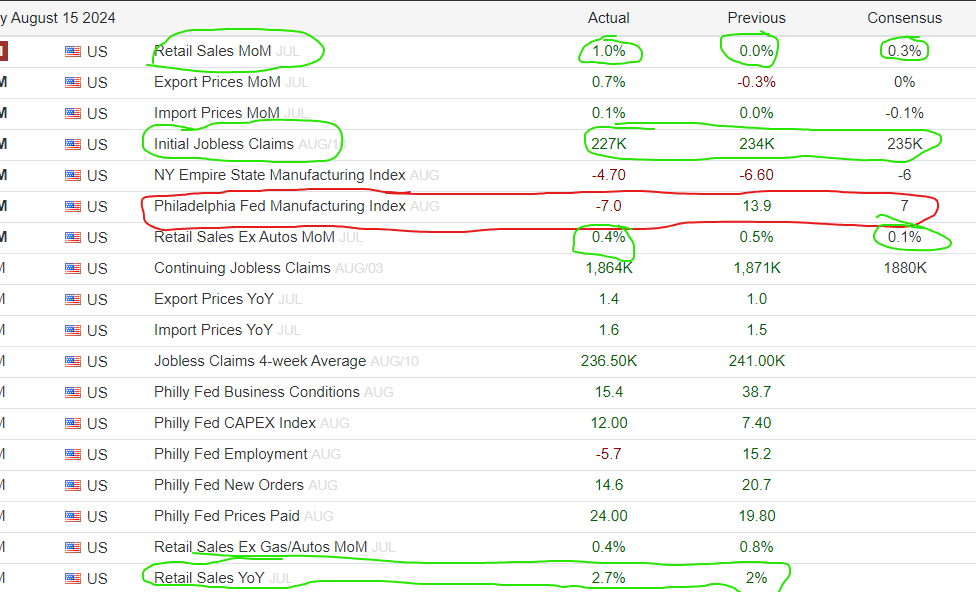View the Import Prices MoM details
Screen dimensions: 976x592
(x=217, y=113)
